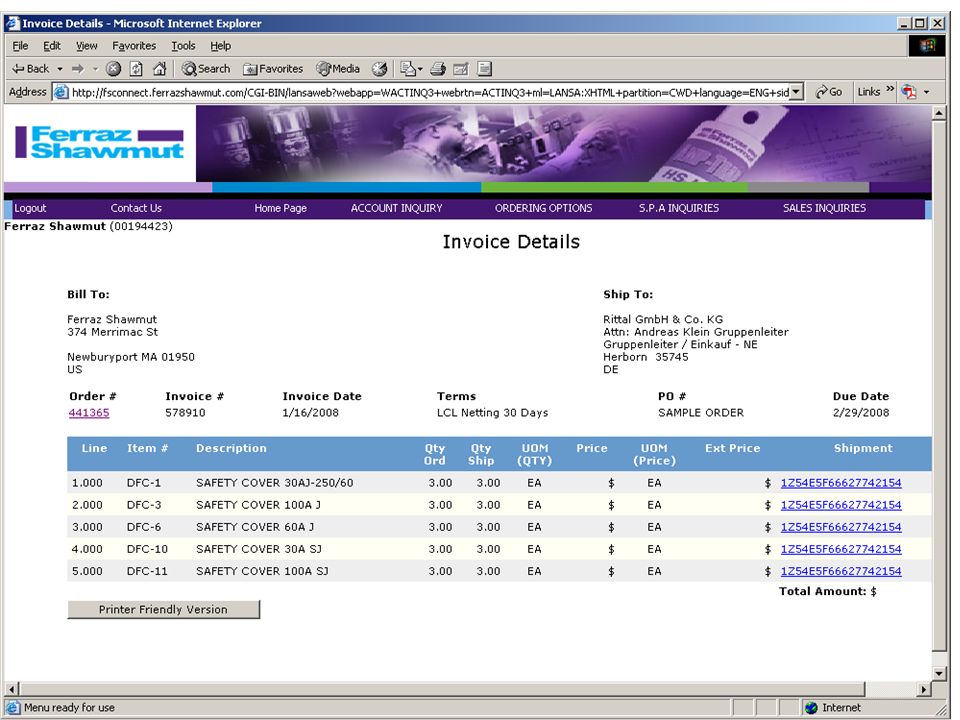Click the Windows flag throbber icon
The height and width of the screenshot is (720, 960).
[927, 46]
